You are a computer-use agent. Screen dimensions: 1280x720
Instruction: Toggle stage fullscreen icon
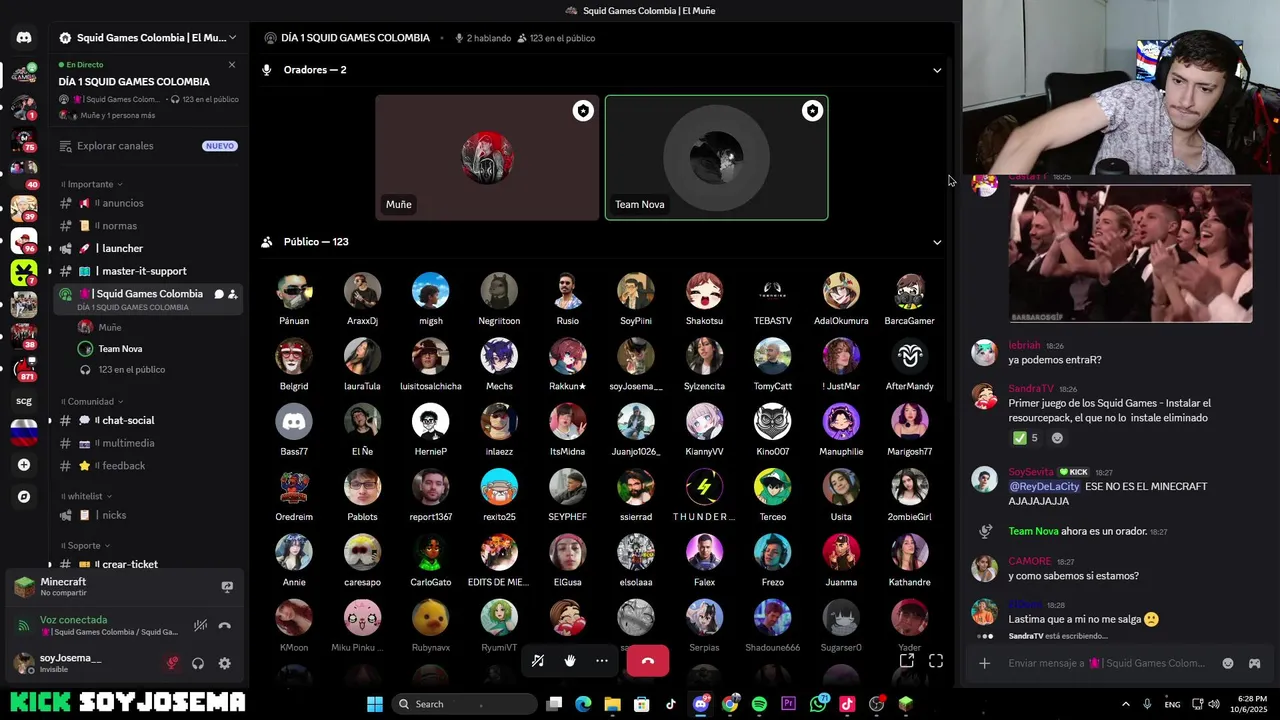click(x=936, y=661)
